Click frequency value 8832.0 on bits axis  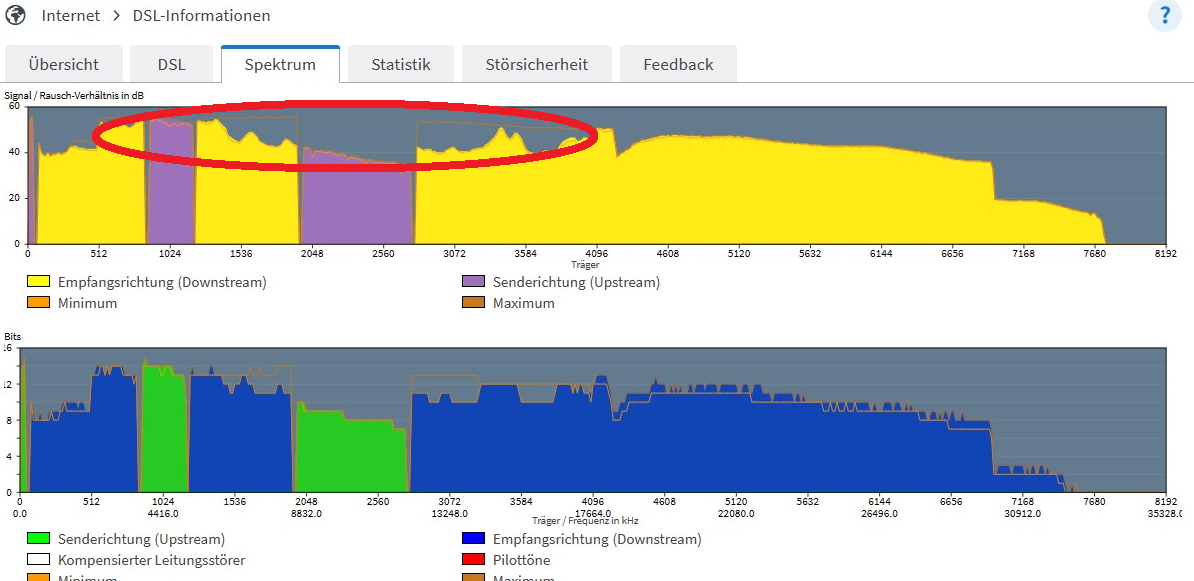tap(306, 513)
